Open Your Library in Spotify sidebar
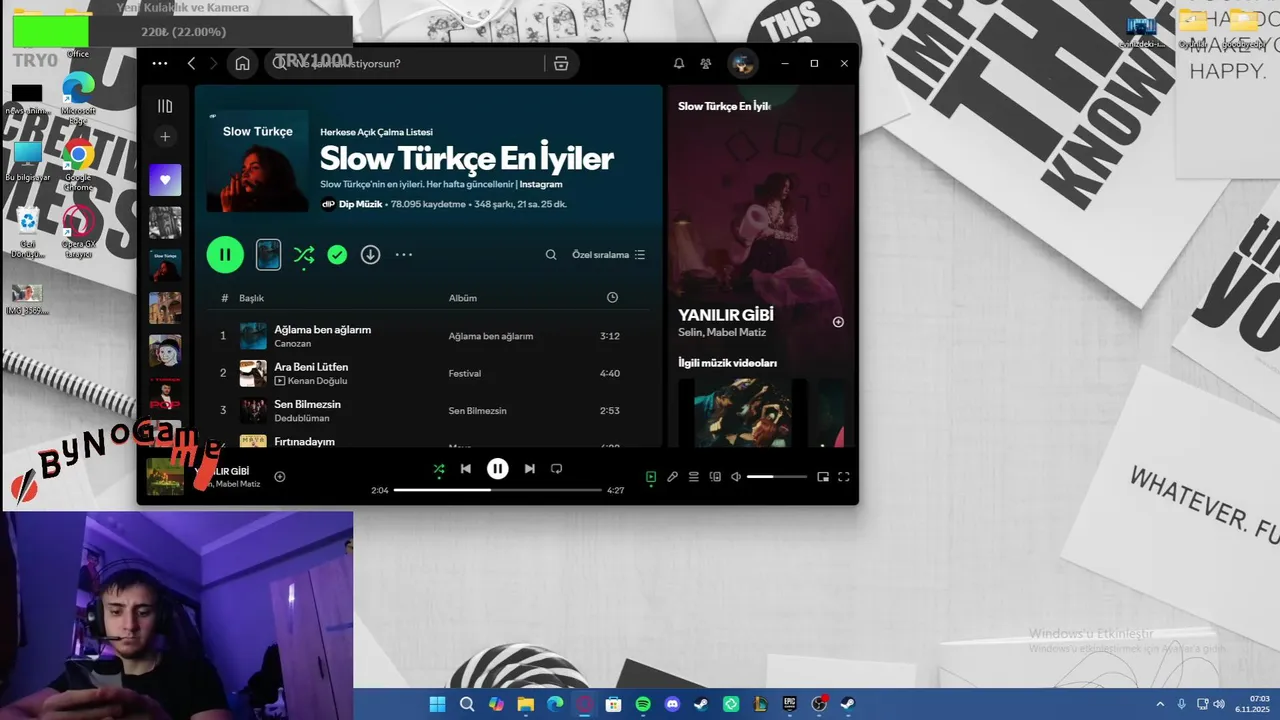The width and height of the screenshot is (1280, 720). point(165,106)
